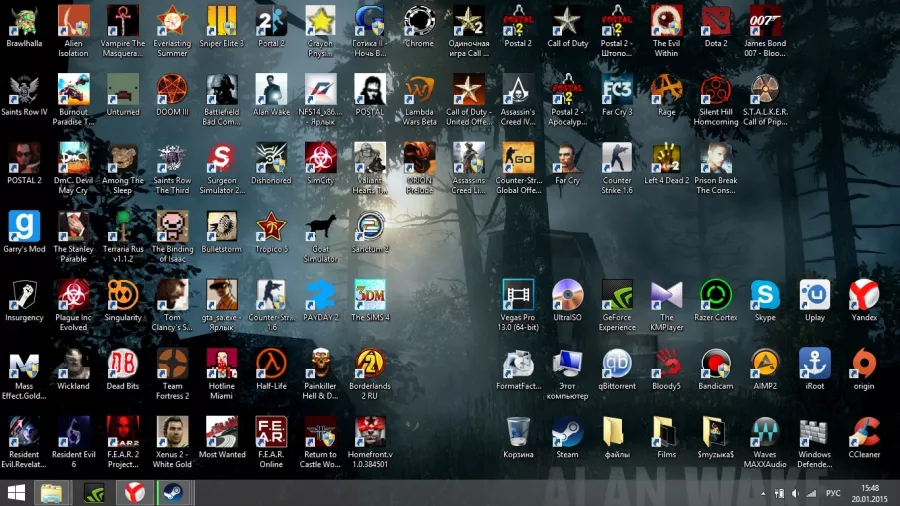Screen dimensions: 900x506
Task: Open the GeForce Experience desktop icon
Action: (617, 295)
